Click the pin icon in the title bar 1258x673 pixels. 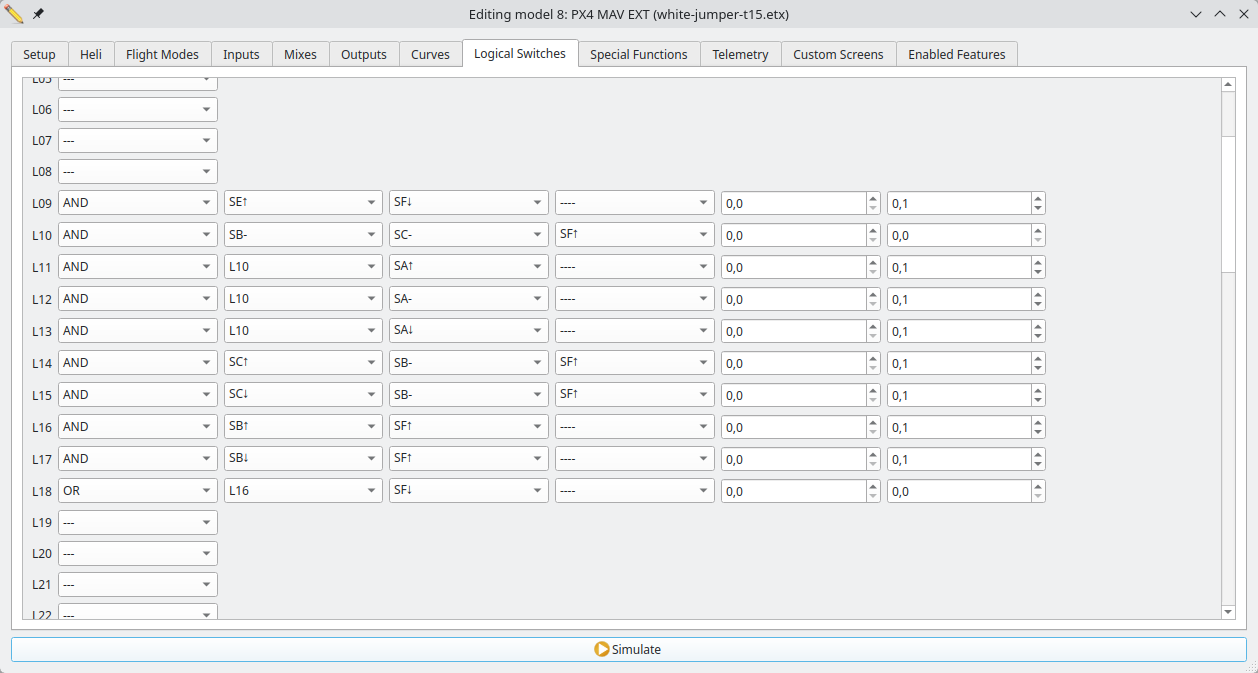pos(37,13)
